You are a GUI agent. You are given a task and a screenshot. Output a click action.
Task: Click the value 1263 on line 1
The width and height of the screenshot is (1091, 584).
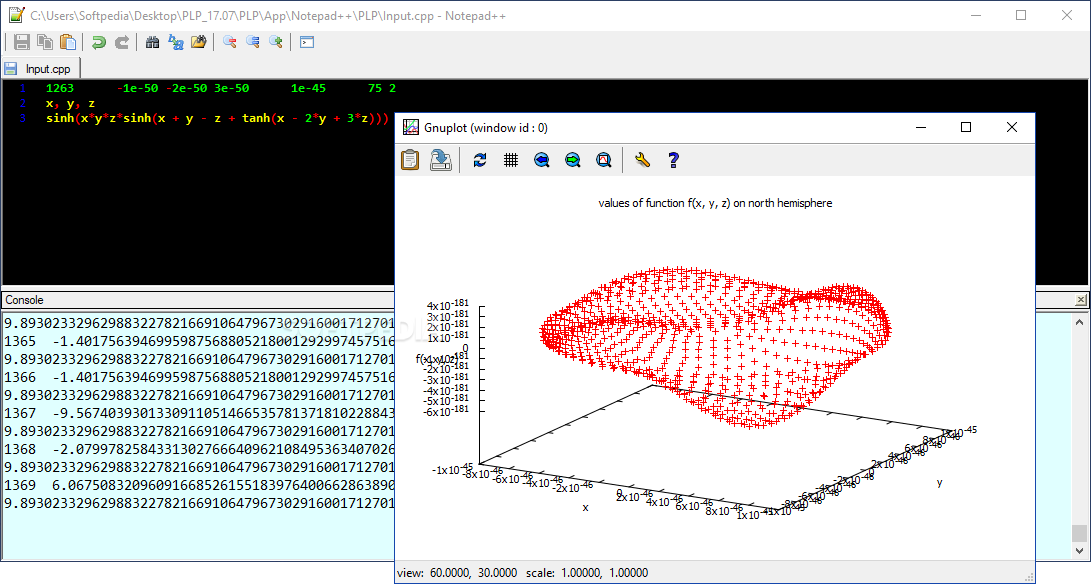60,88
